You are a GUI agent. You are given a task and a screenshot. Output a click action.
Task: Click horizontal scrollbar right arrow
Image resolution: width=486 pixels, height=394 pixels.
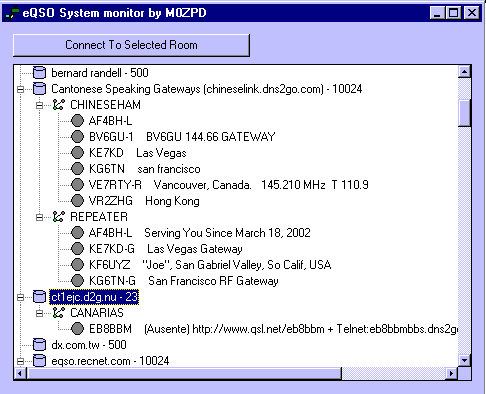(452, 373)
